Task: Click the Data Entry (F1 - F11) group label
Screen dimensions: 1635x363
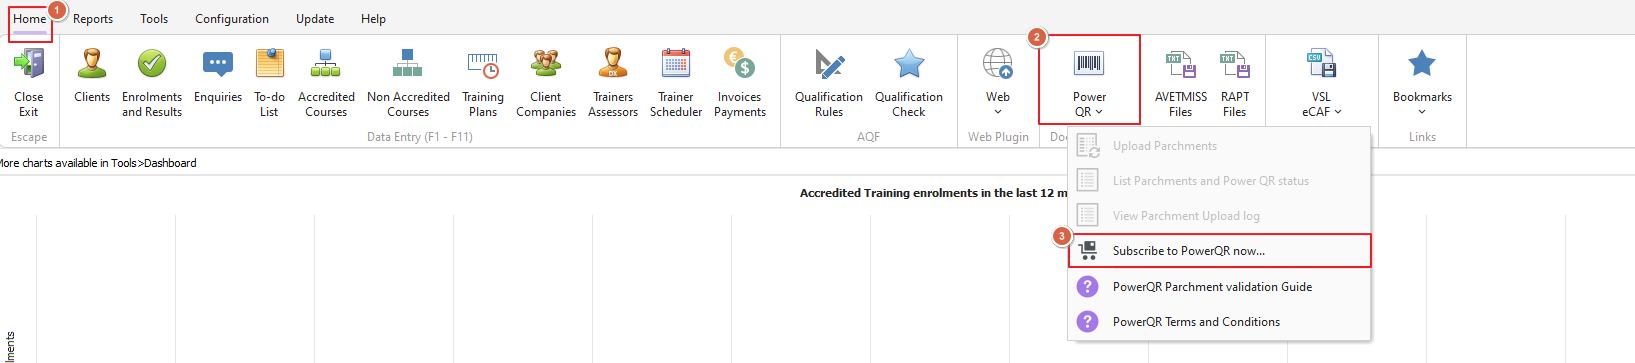Action: (420, 137)
